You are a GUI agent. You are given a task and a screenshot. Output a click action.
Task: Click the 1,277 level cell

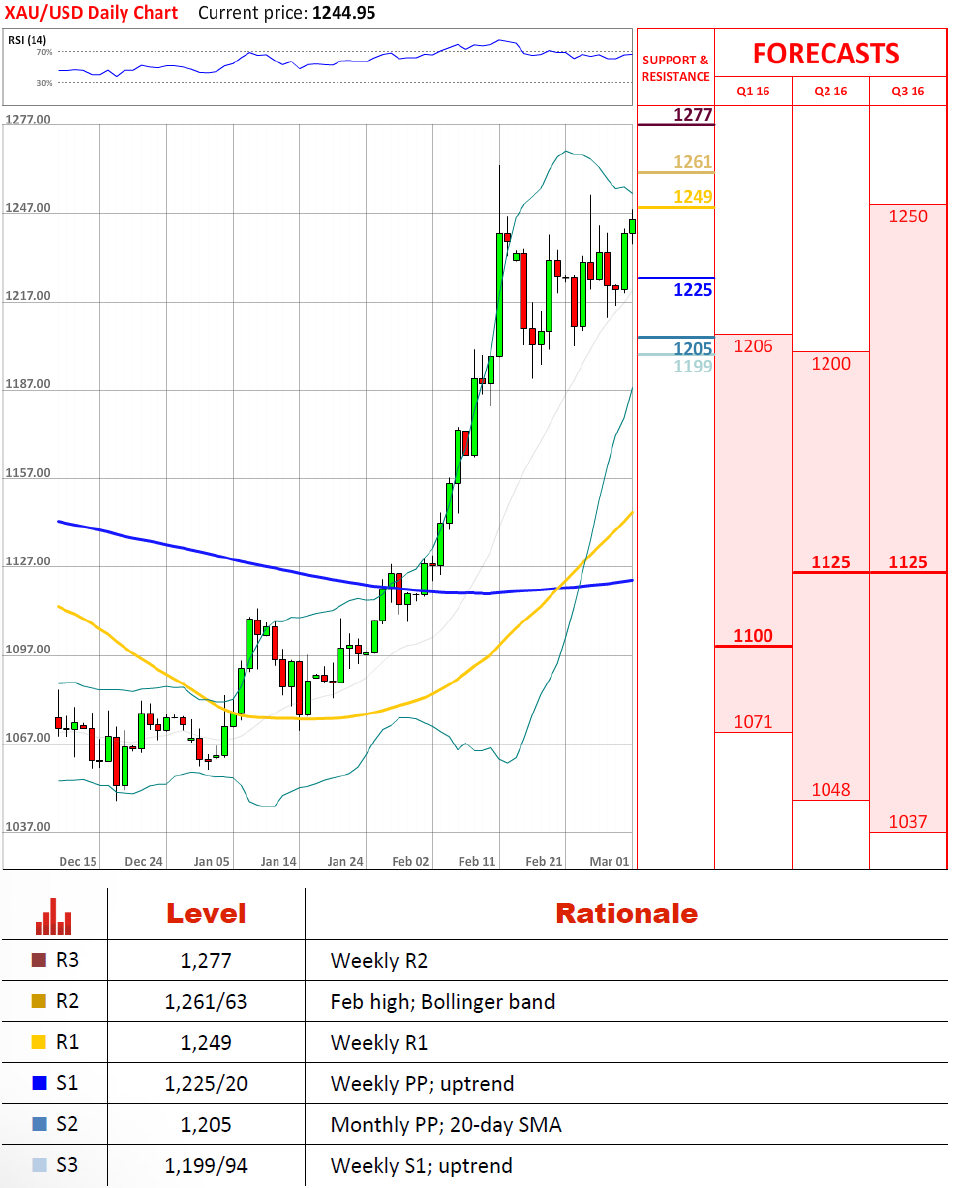pyautogui.click(x=206, y=961)
